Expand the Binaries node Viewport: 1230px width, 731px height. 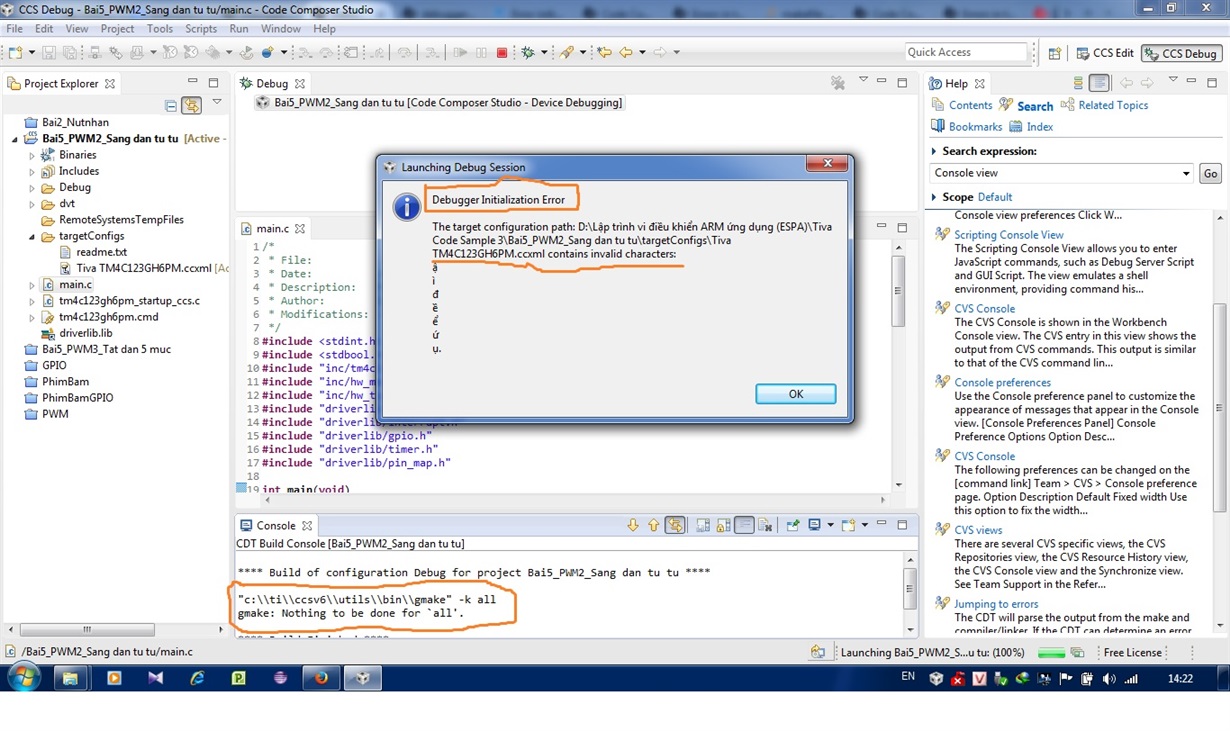[32, 156]
